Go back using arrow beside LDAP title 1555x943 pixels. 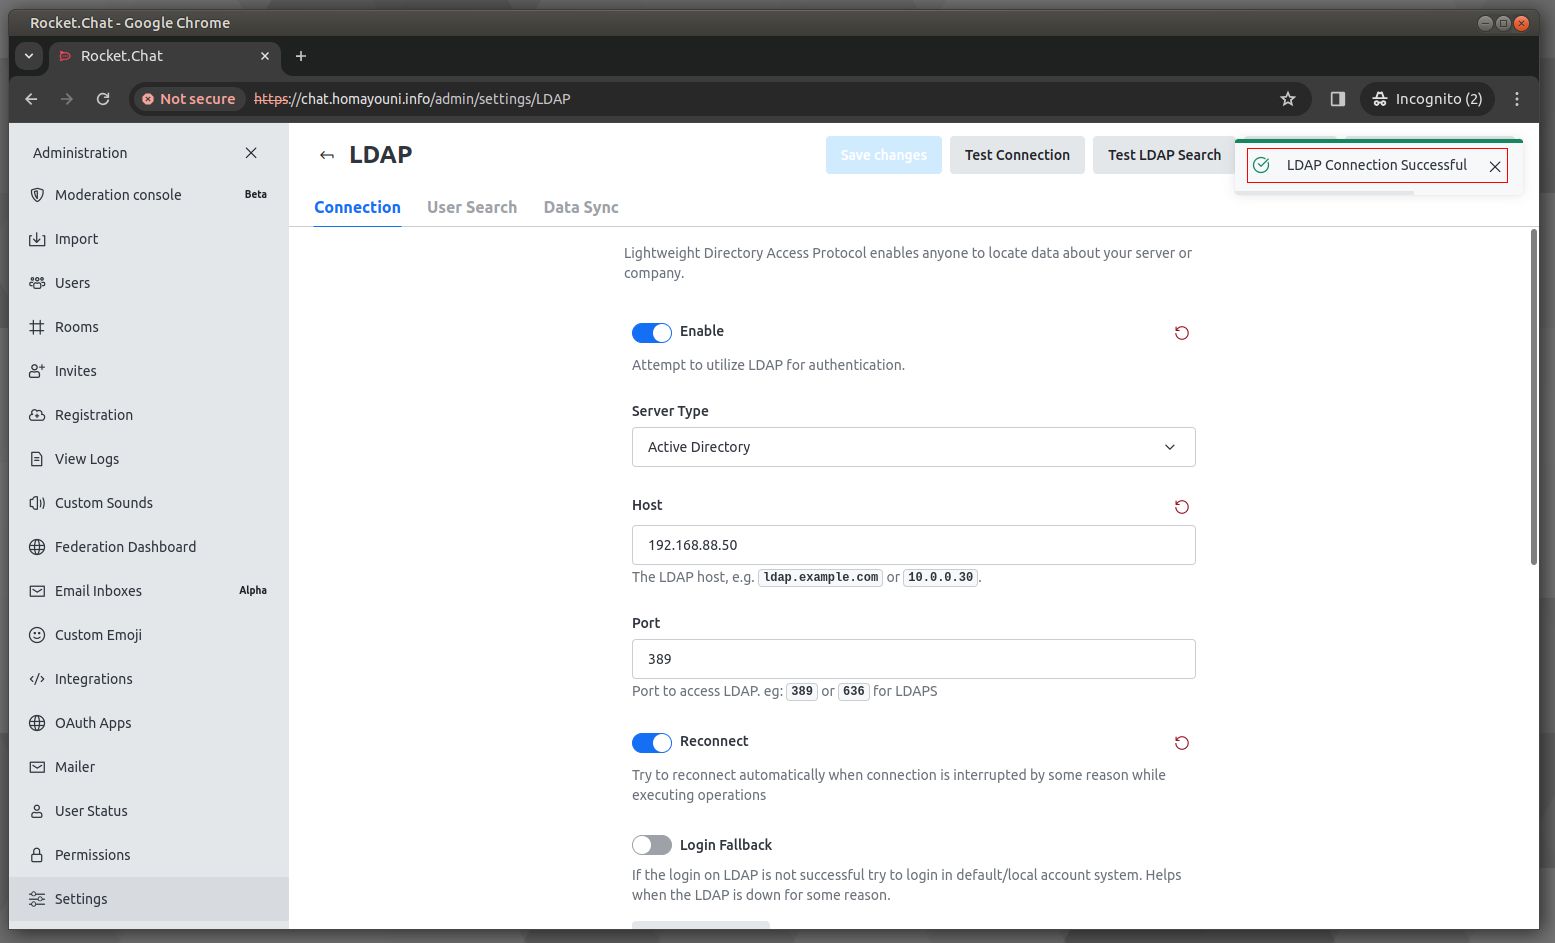click(x=327, y=155)
